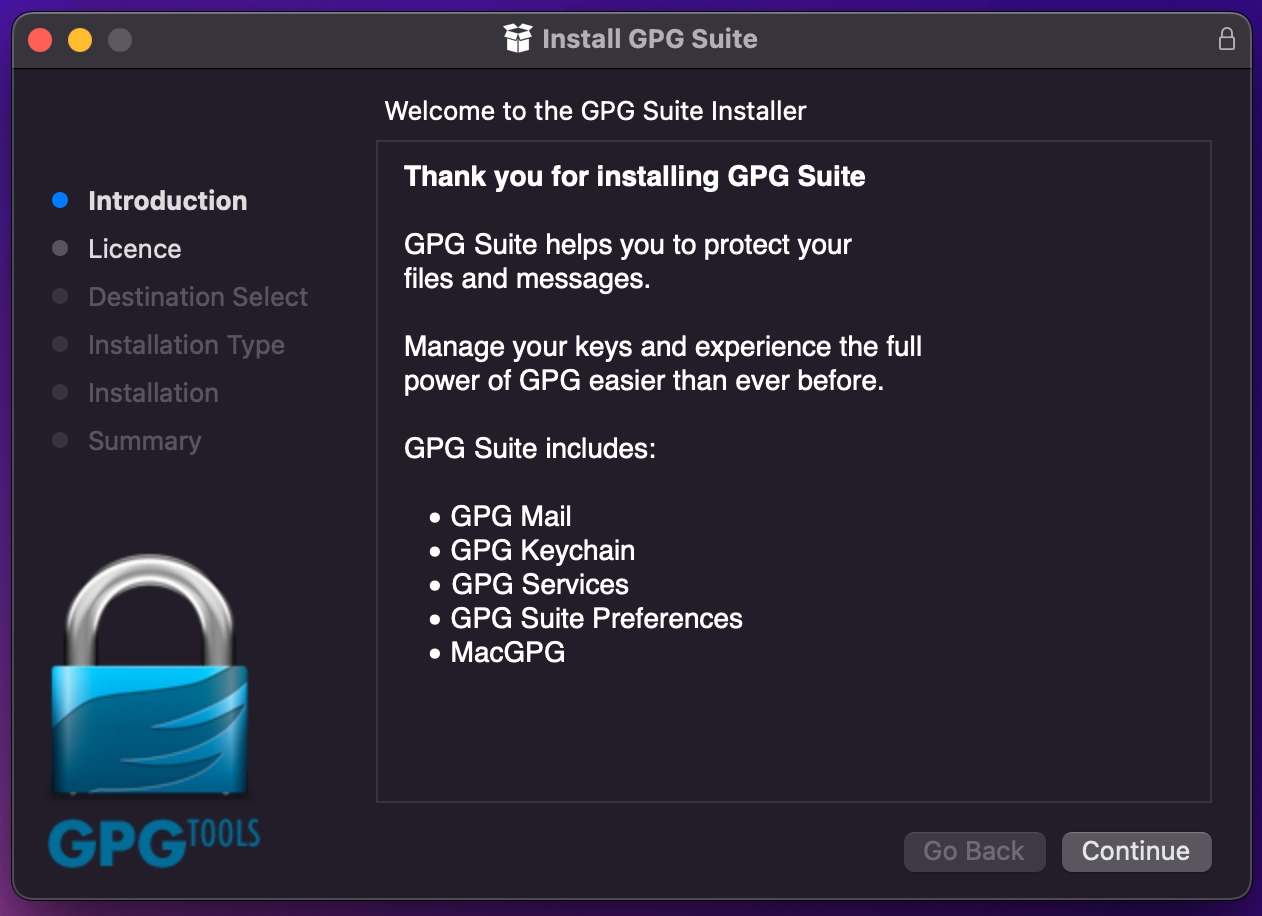Click the grey bullet next to Licence
The width and height of the screenshot is (1262, 916).
(60, 248)
